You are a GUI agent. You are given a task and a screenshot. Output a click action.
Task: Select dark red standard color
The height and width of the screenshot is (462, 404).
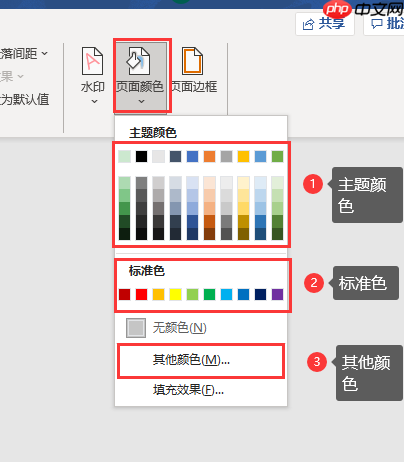click(x=124, y=294)
